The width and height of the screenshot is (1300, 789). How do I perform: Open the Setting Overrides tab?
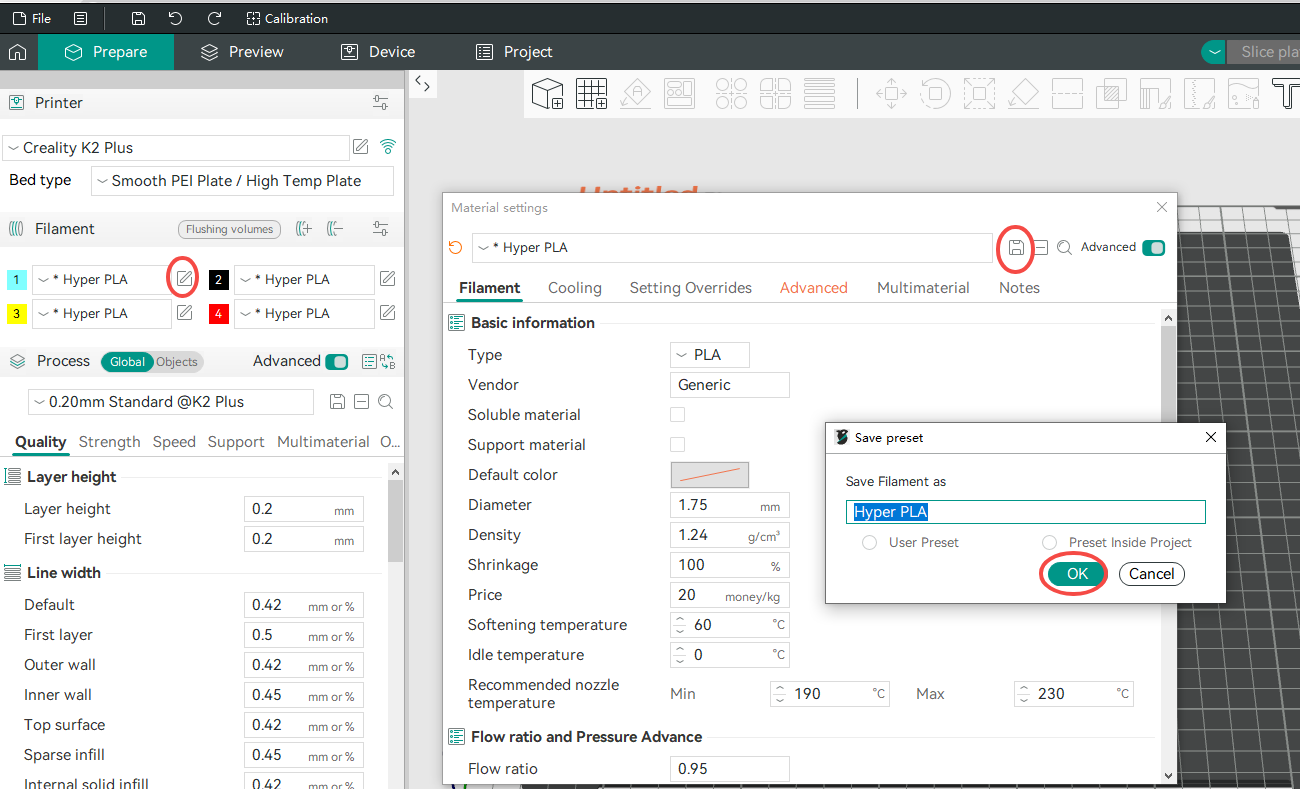coord(691,288)
